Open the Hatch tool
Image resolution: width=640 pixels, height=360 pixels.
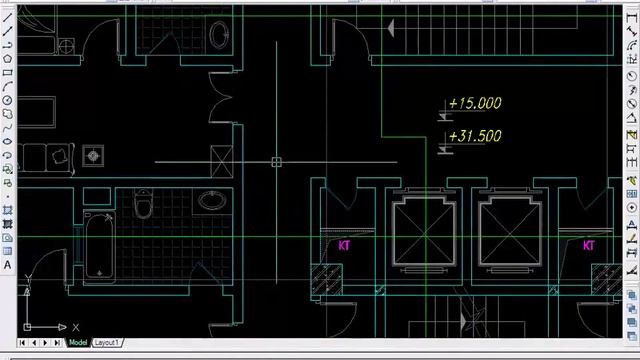[x=7, y=211]
